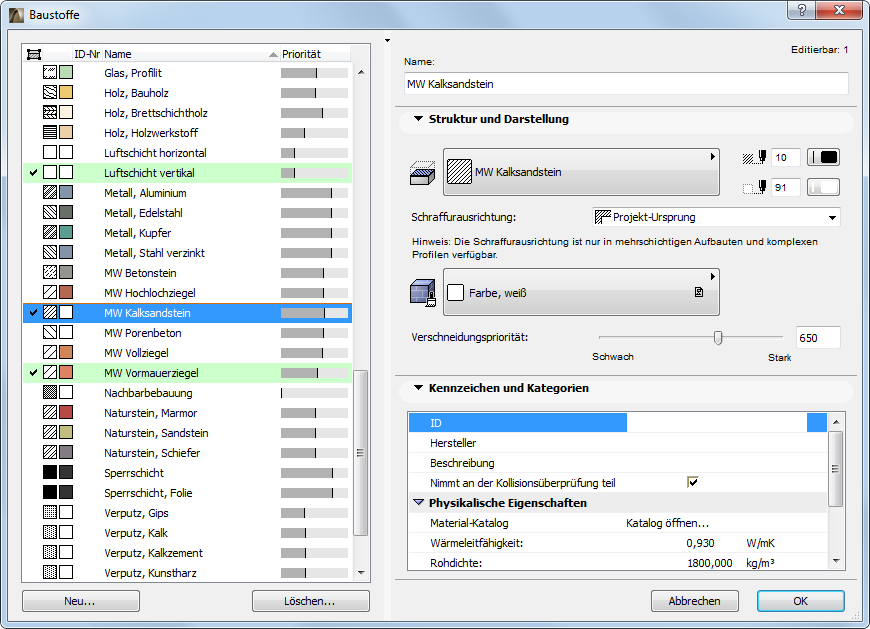
Task: Click the materials list scroll up arrow
Action: coord(361,72)
